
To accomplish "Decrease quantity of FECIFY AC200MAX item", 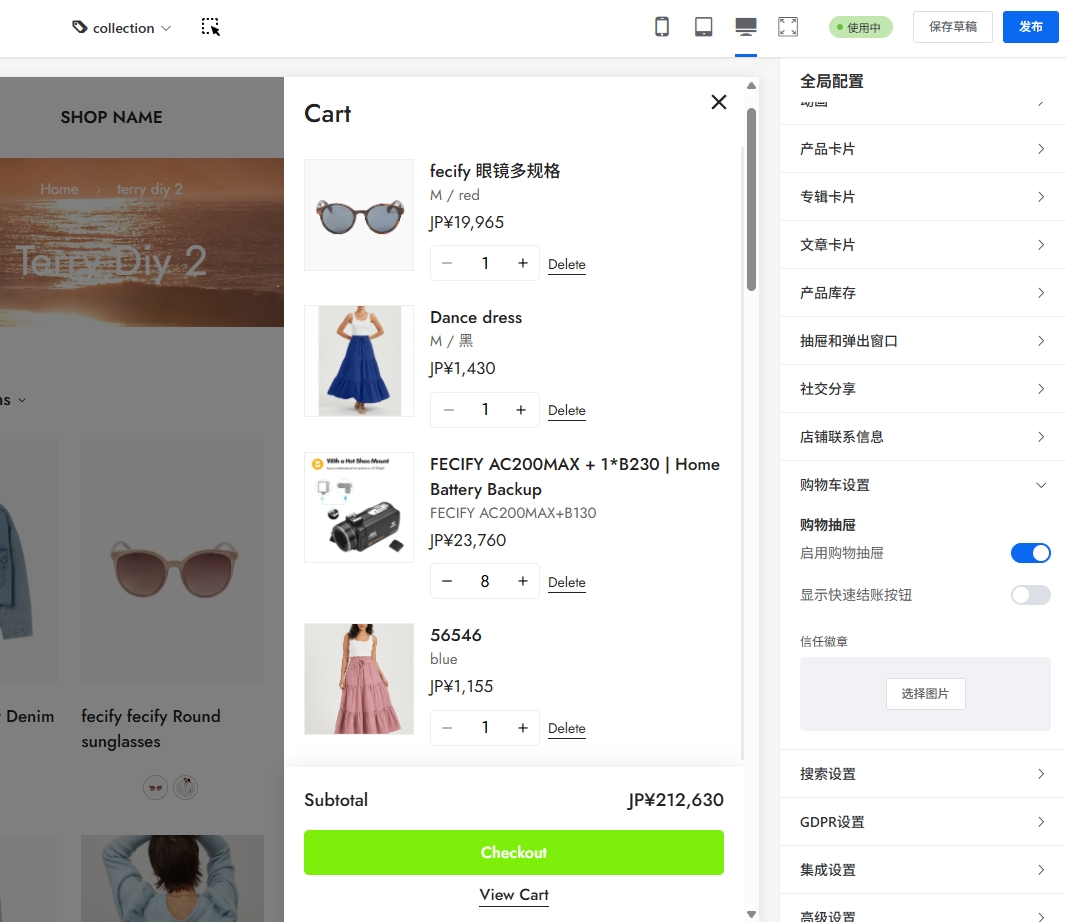I will (447, 581).
